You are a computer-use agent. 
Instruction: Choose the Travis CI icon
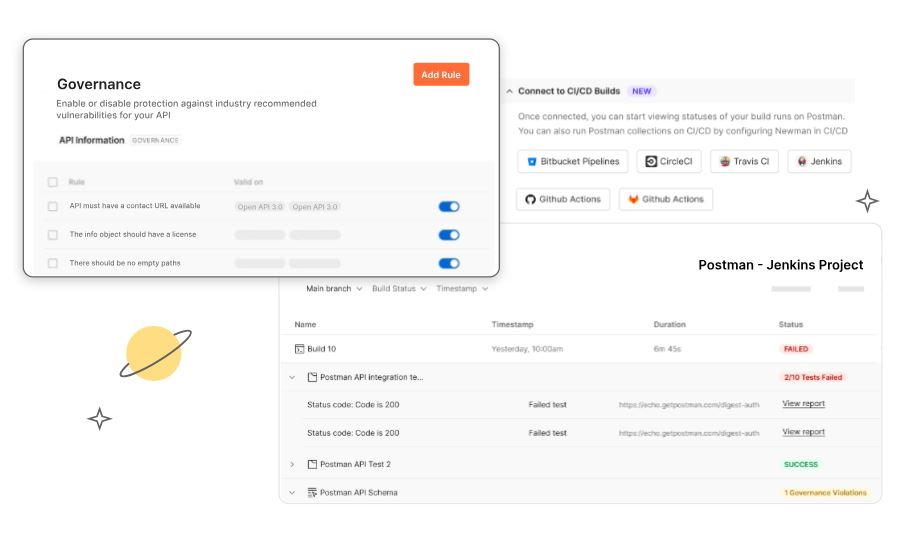[x=725, y=161]
